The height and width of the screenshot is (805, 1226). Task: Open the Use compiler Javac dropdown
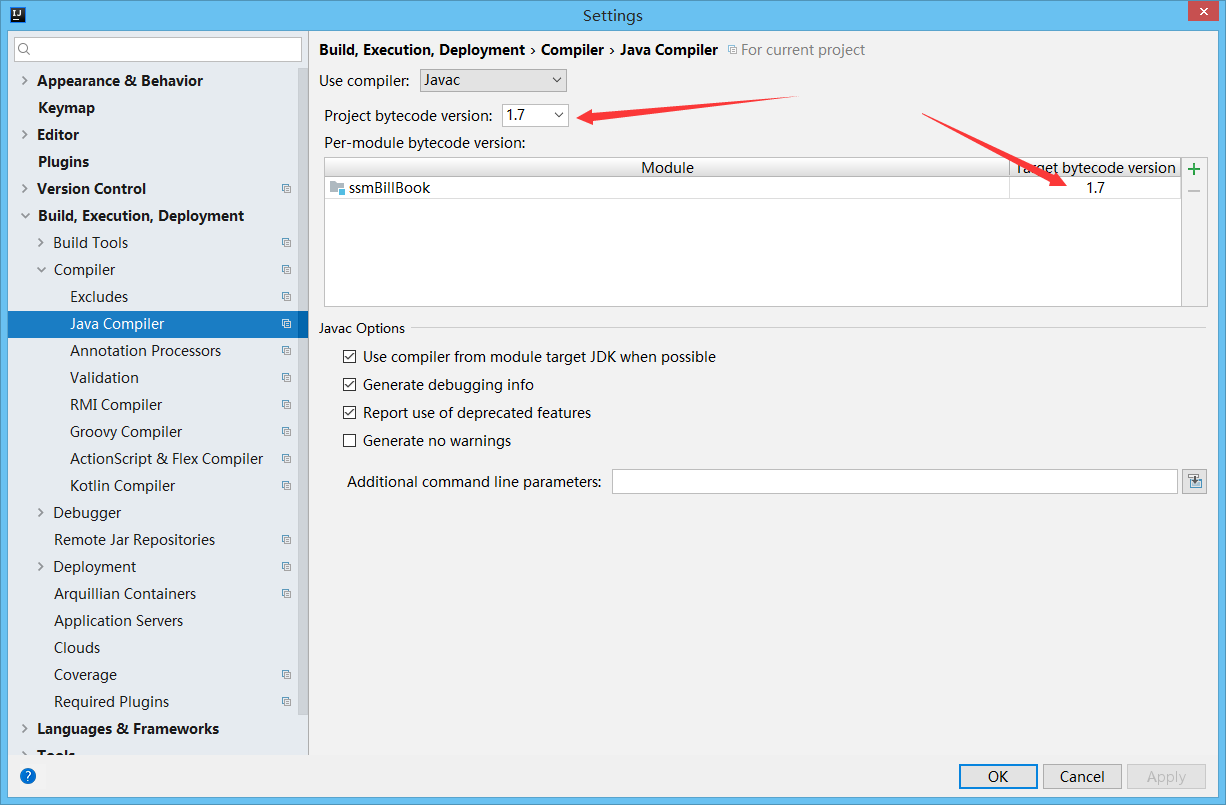coord(492,80)
